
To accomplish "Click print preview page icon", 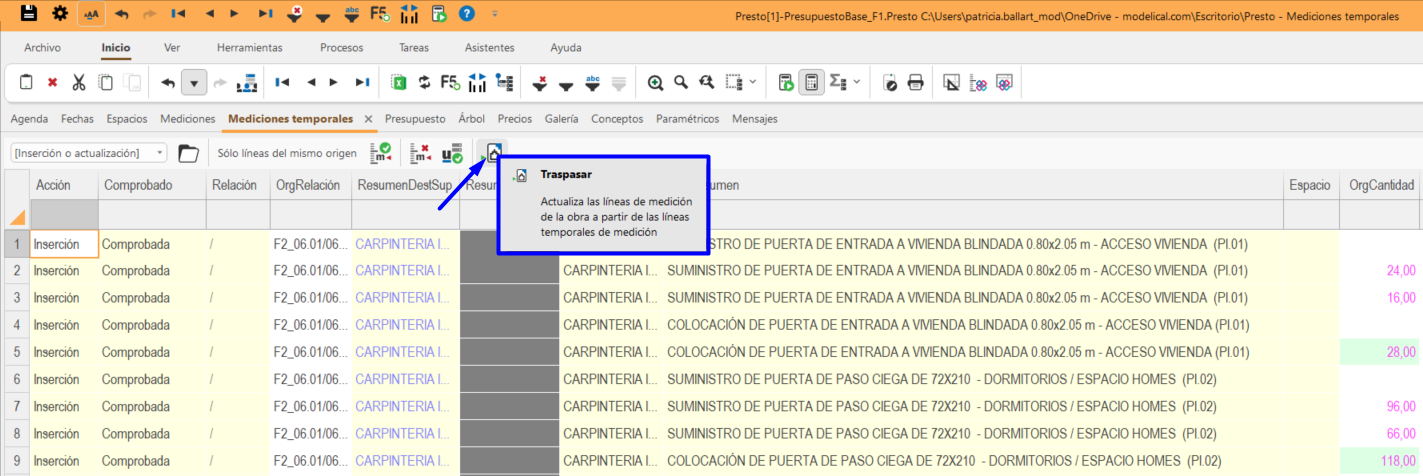I will click(x=890, y=83).
